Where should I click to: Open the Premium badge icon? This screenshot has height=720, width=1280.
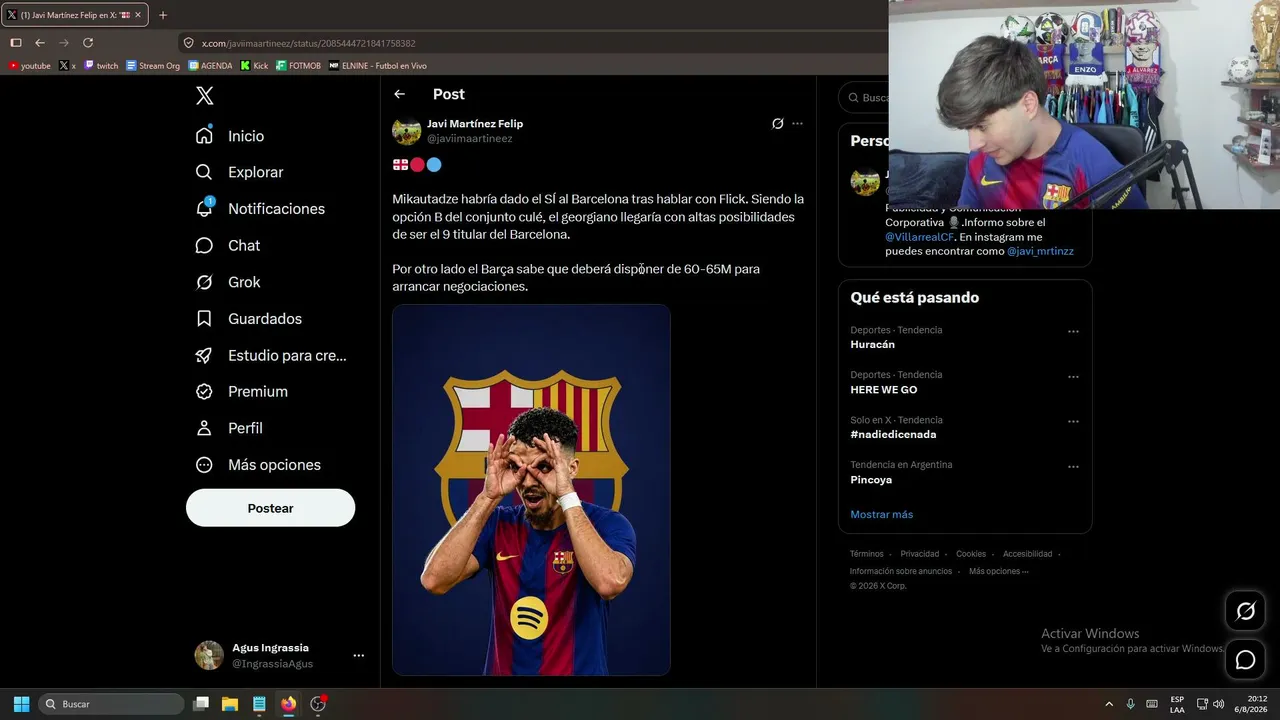[x=204, y=392]
